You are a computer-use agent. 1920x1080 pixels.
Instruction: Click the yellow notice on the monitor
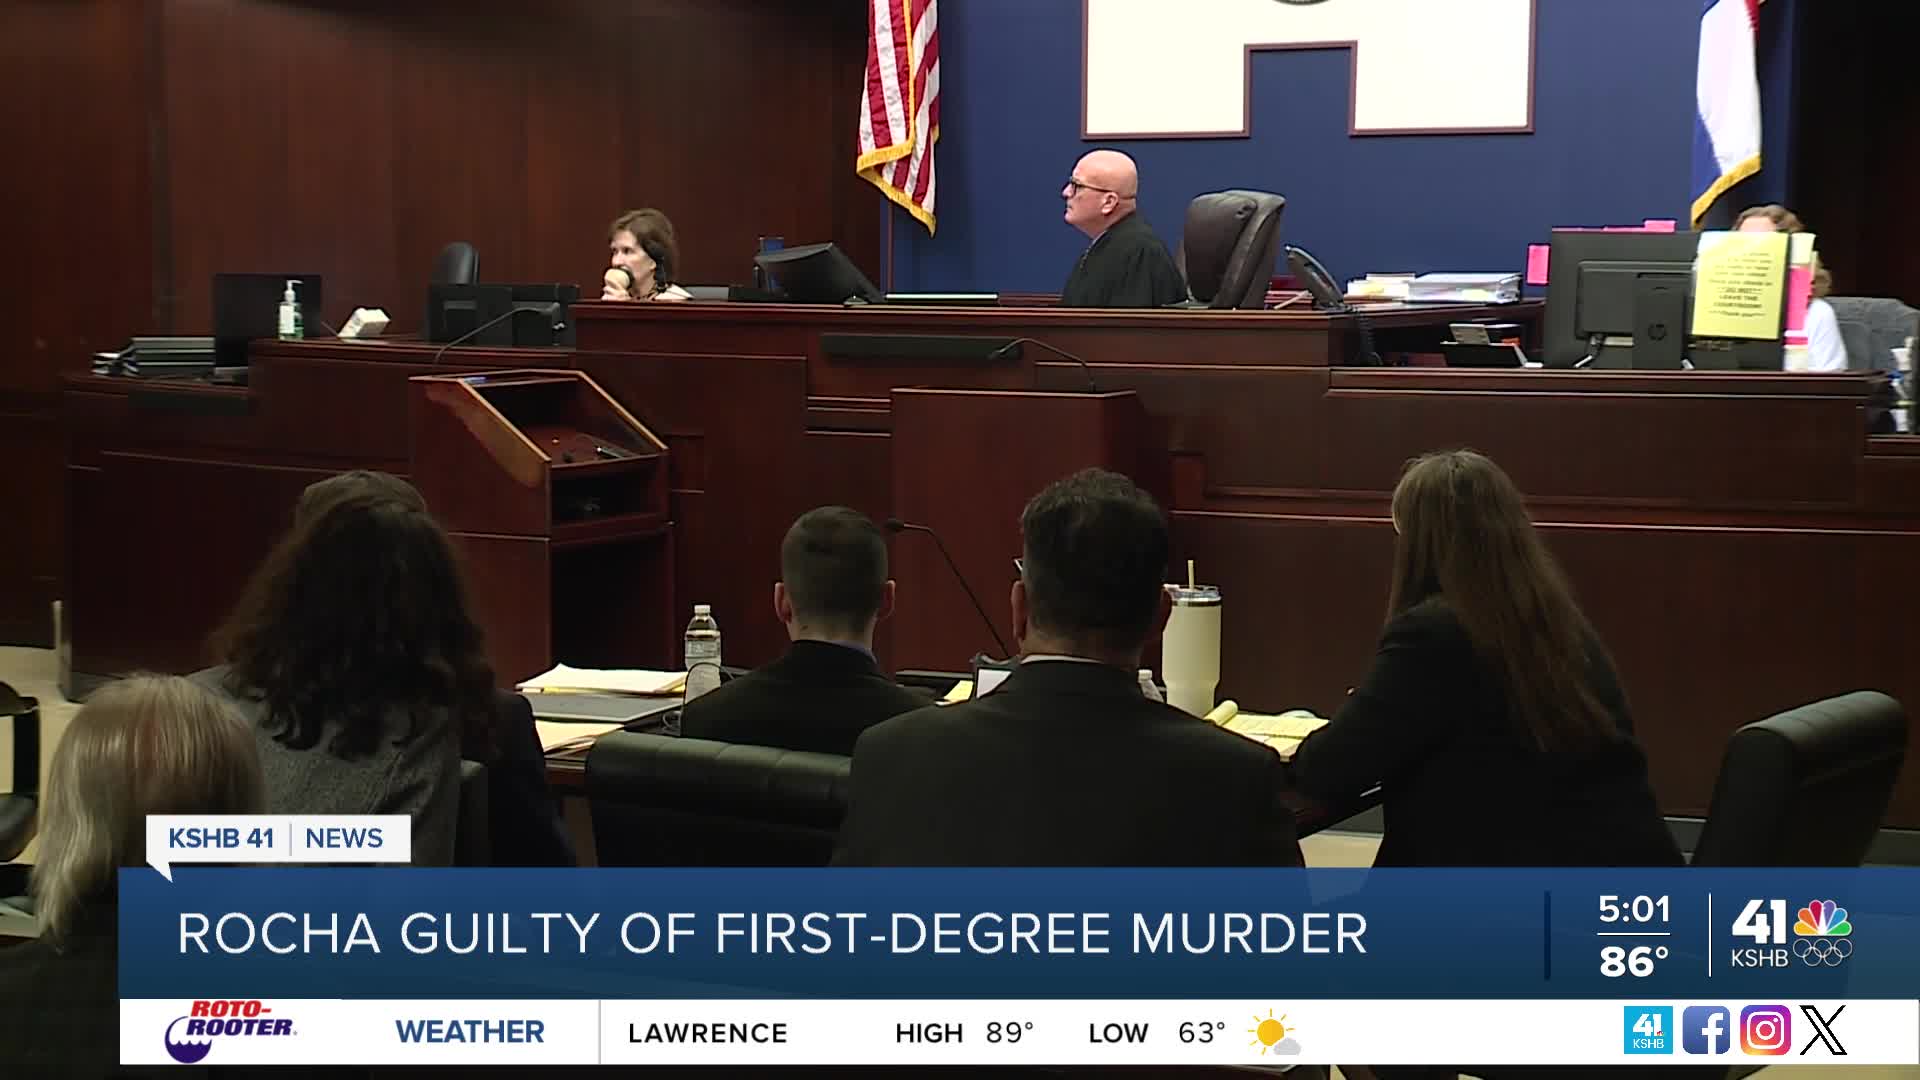(x=1740, y=285)
